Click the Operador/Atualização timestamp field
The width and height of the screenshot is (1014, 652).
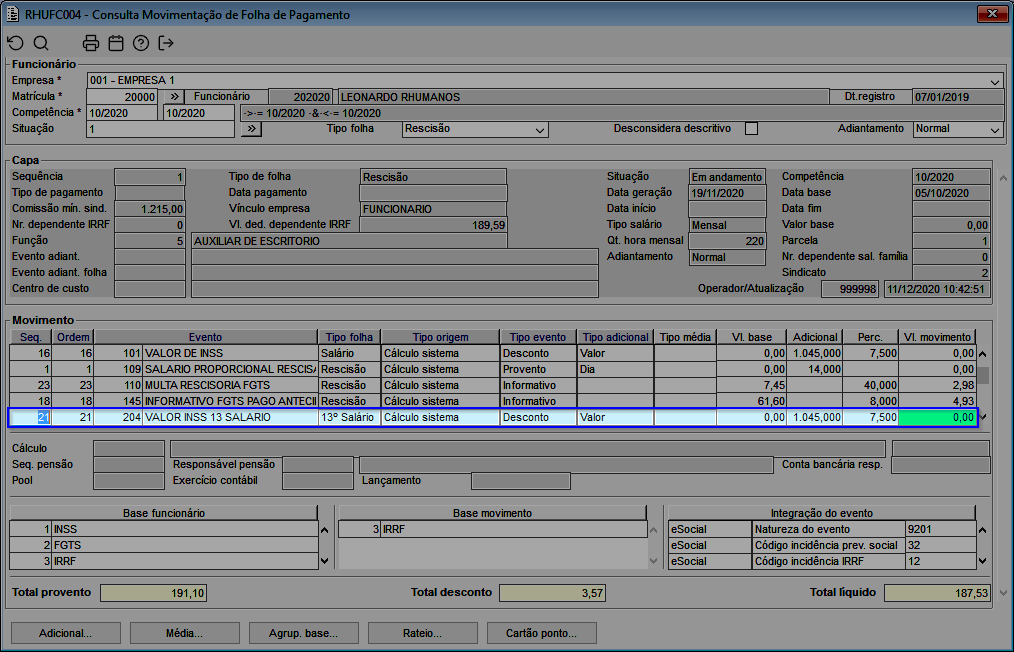click(x=937, y=289)
